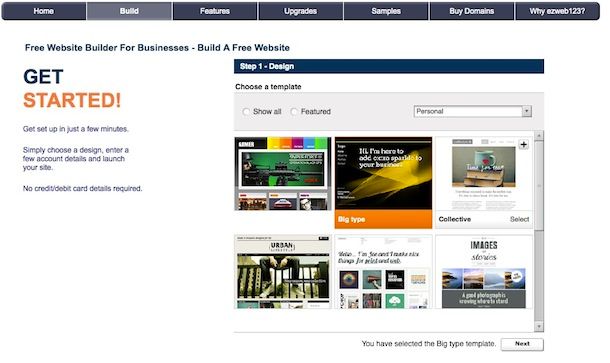Click template list scroll up arrow
The width and height of the screenshot is (610, 363).
coord(539,136)
